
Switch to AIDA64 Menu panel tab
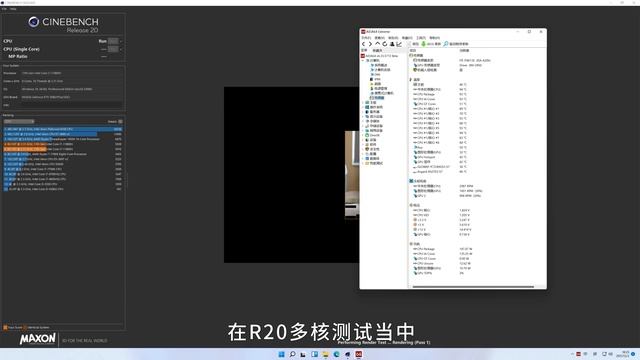click(364, 50)
